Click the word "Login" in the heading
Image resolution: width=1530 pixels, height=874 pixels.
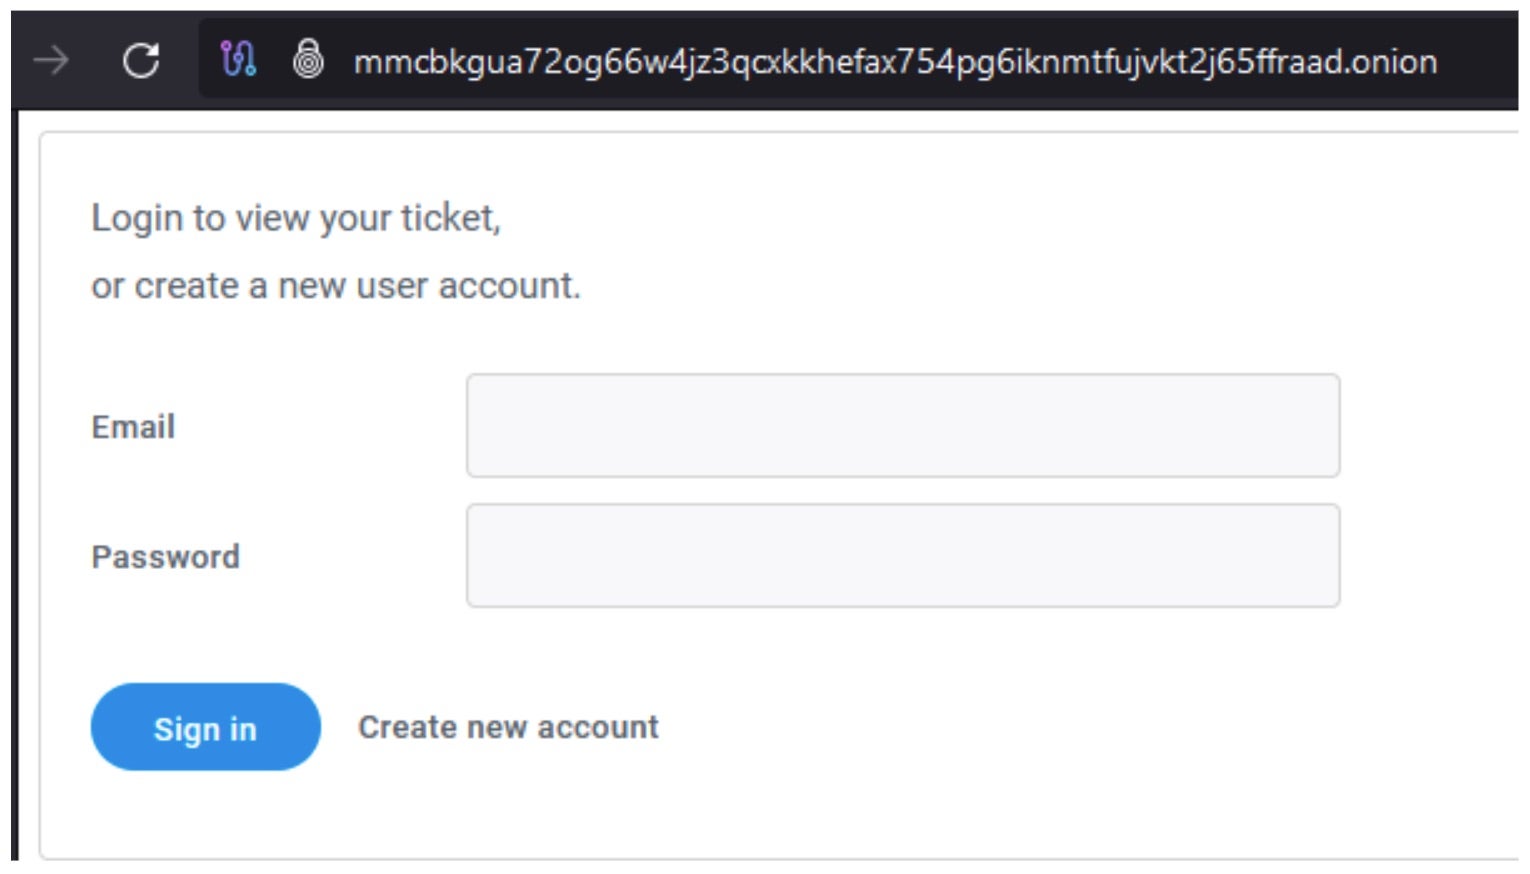(x=137, y=218)
